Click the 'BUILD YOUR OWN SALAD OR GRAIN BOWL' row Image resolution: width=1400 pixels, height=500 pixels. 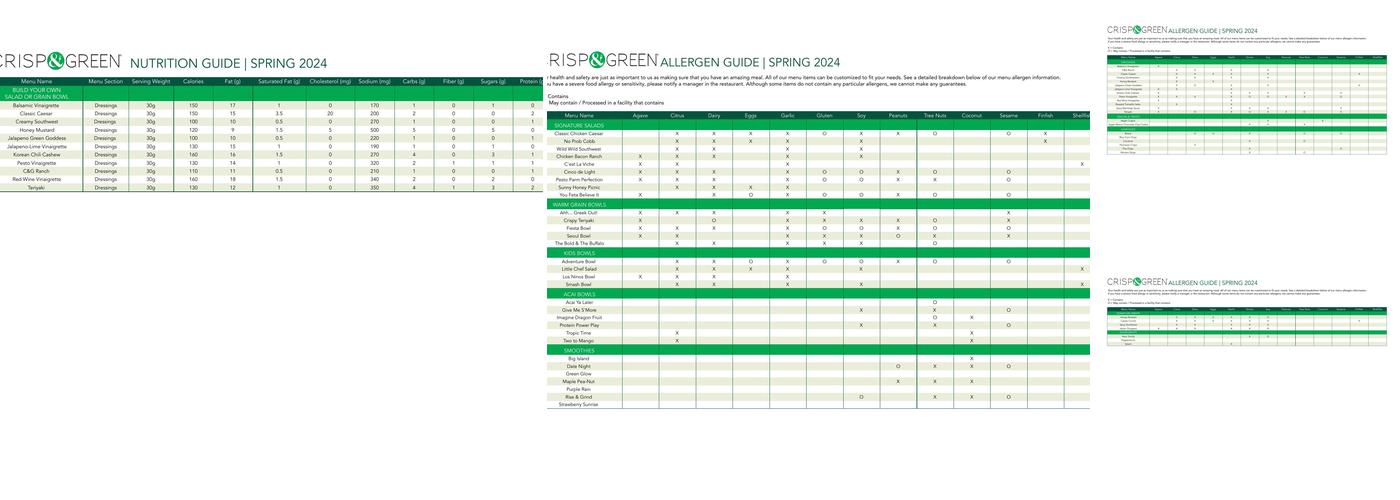click(271, 93)
